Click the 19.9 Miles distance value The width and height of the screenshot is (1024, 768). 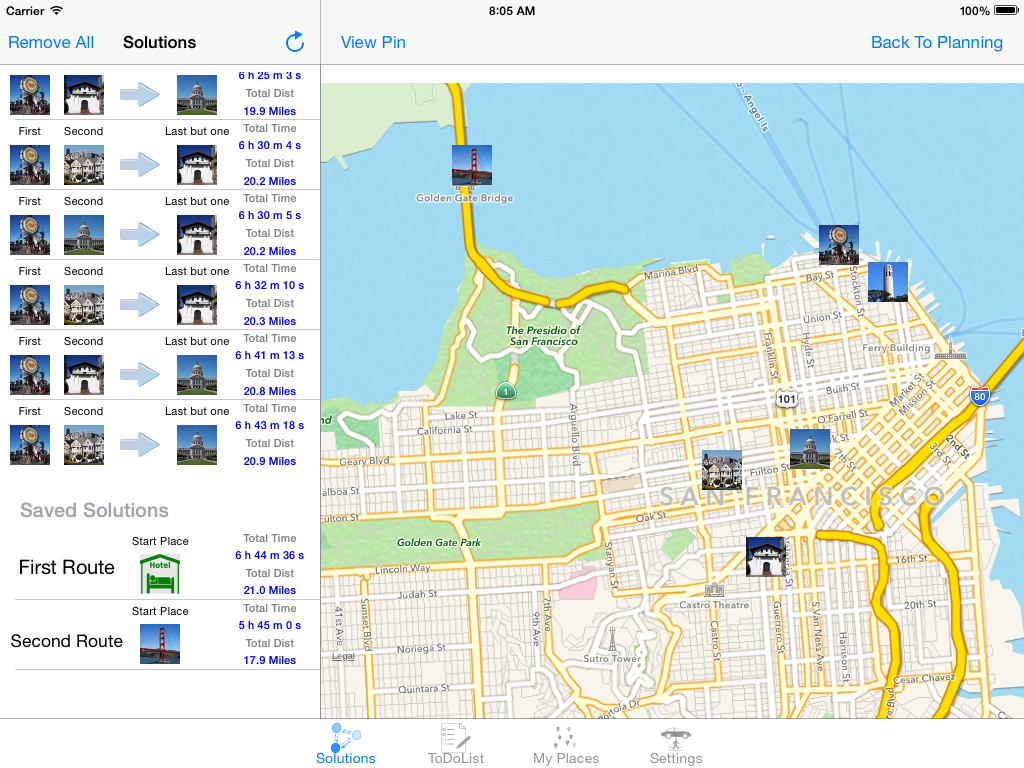270,111
